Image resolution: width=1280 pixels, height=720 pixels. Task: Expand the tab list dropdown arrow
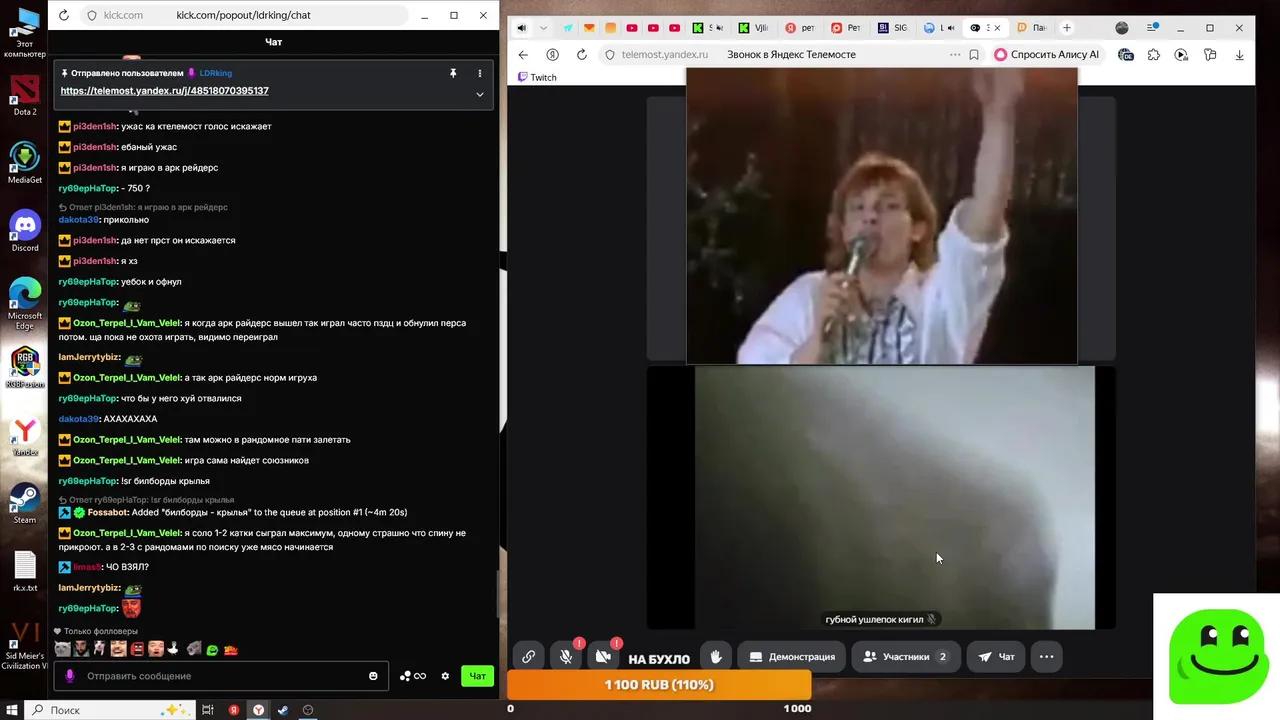tap(543, 28)
